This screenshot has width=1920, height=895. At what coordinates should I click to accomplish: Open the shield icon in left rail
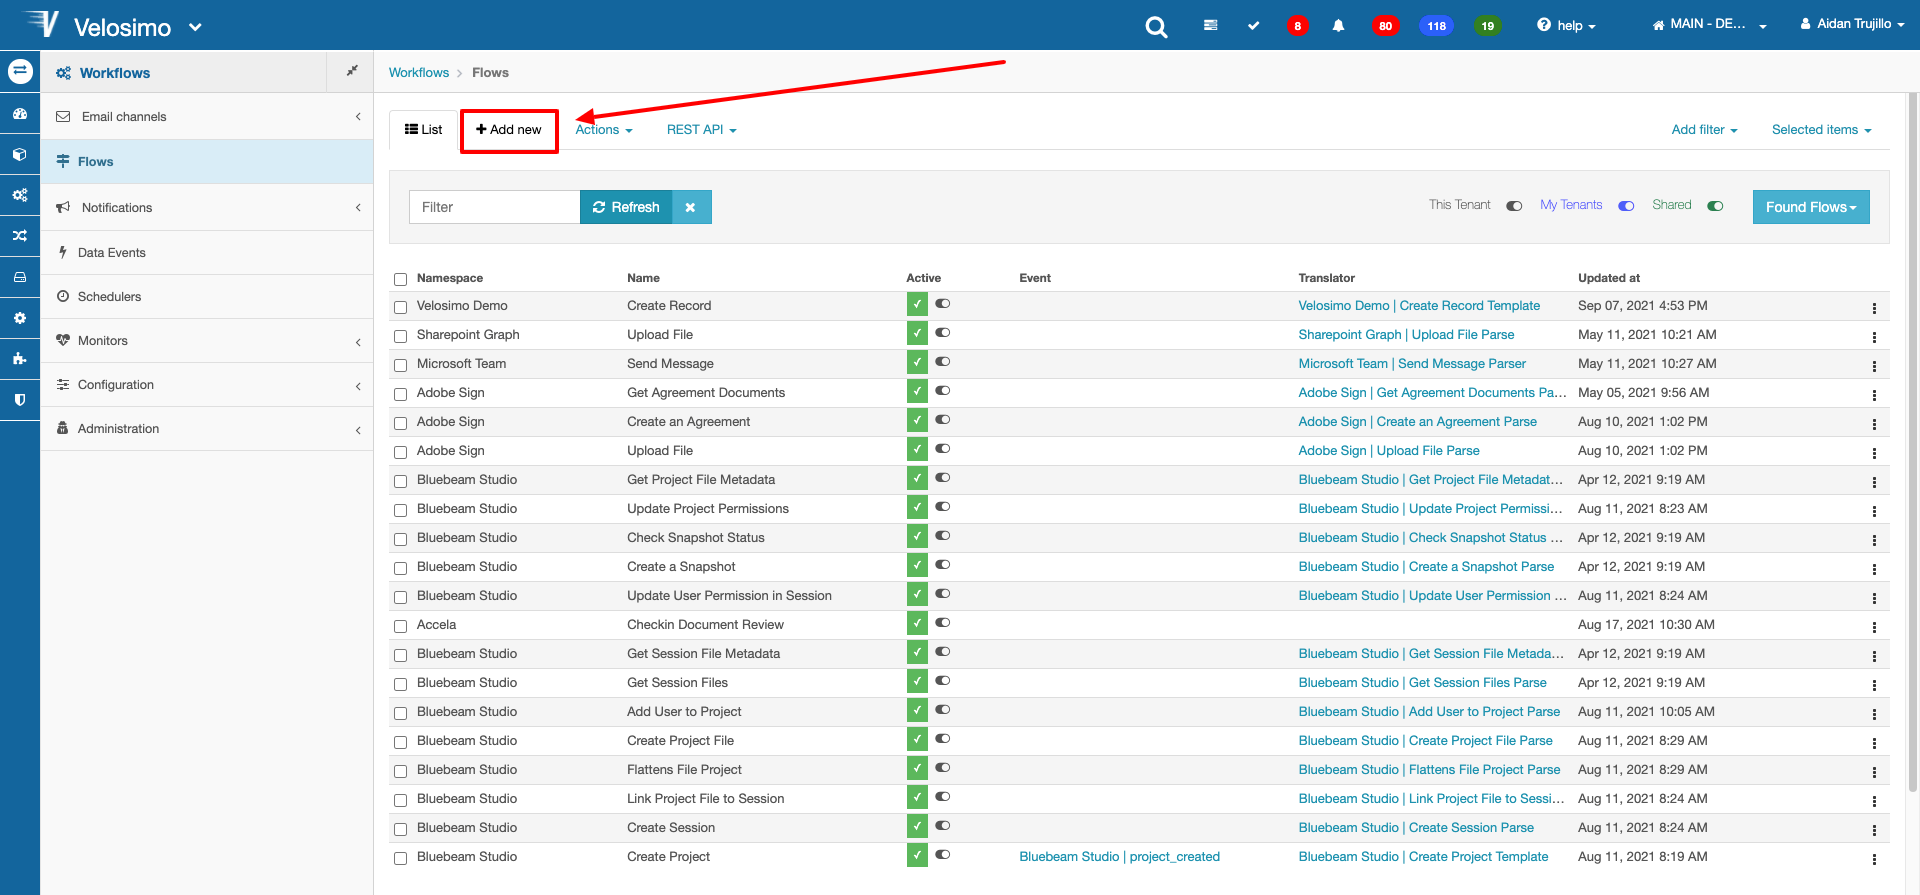point(20,399)
